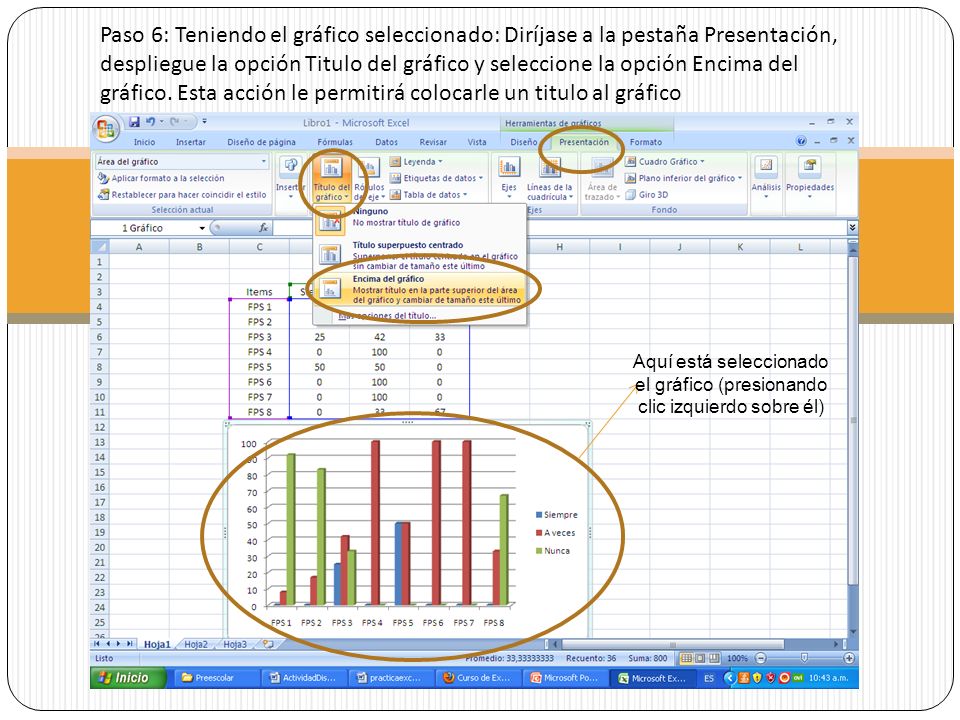This screenshot has height=720, width=960.
Task: Click the Área de trazado button
Action: click(602, 178)
